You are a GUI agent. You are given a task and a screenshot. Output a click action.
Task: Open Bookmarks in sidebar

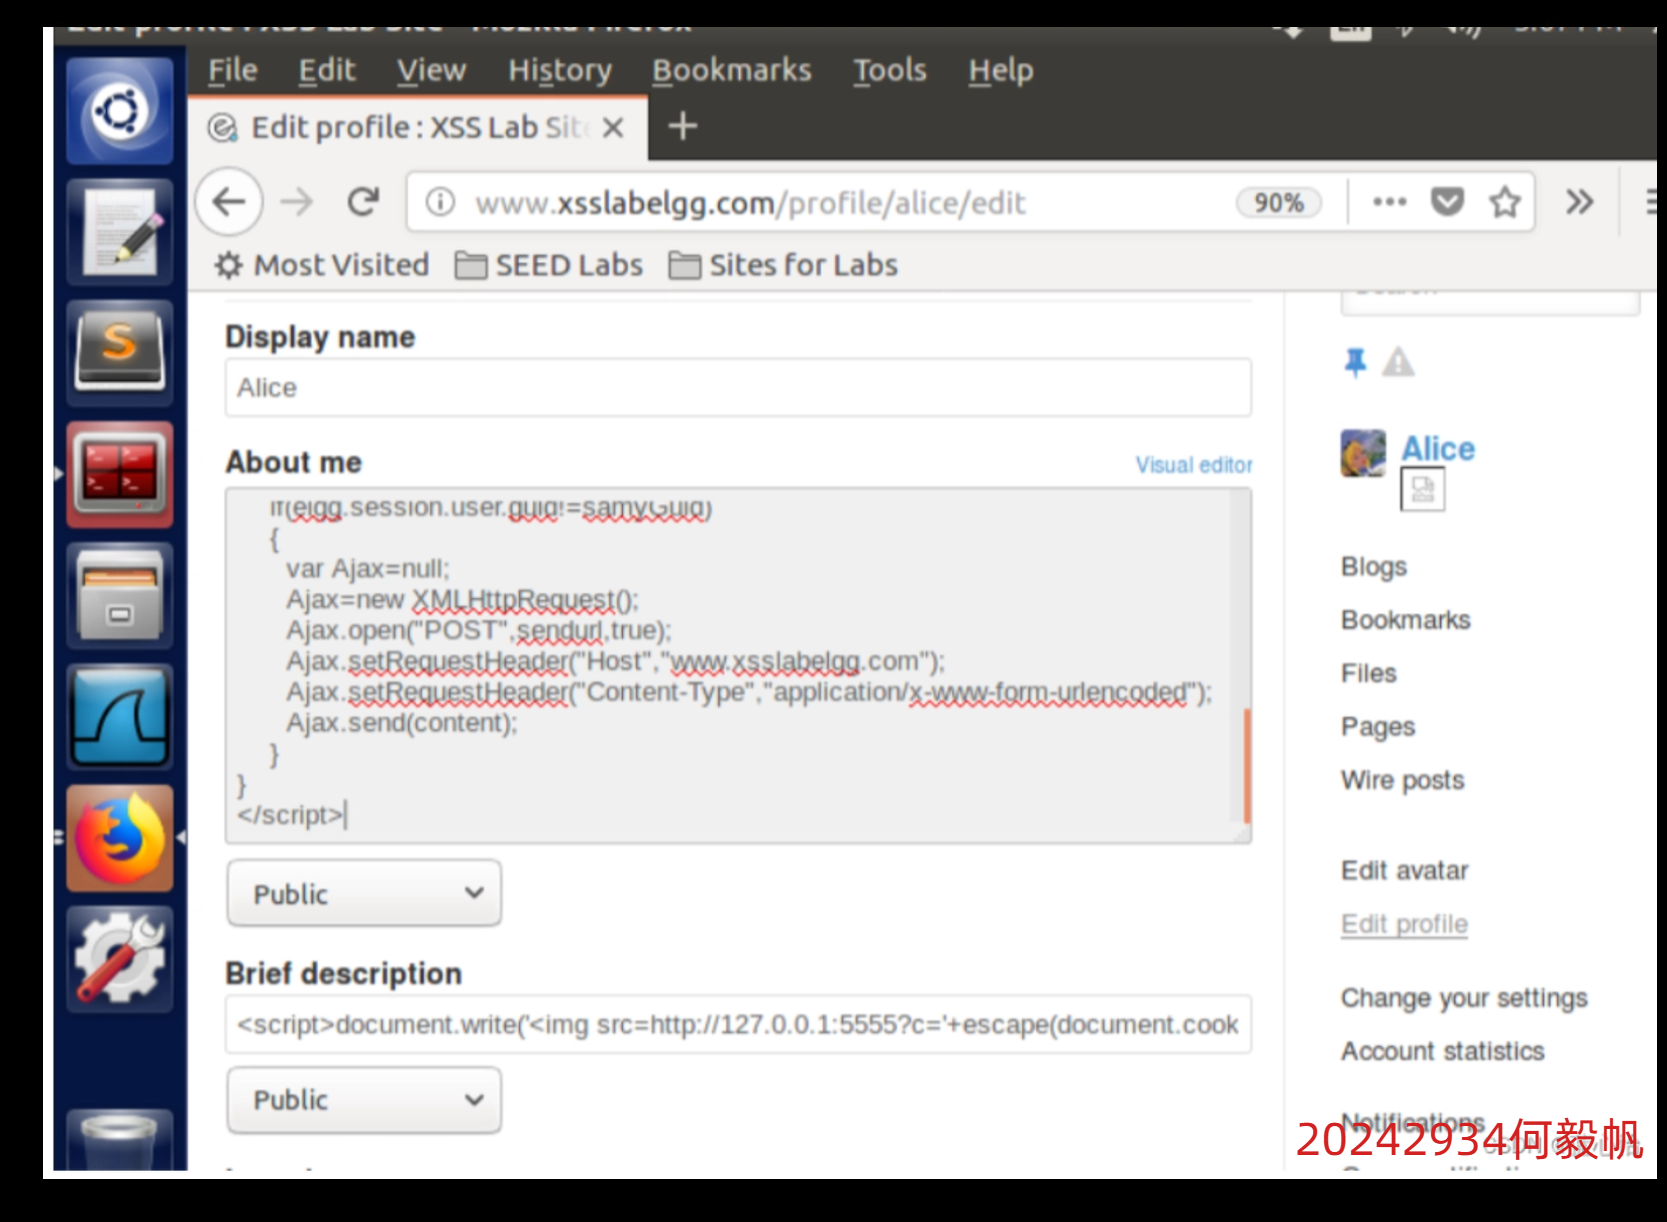1406,620
